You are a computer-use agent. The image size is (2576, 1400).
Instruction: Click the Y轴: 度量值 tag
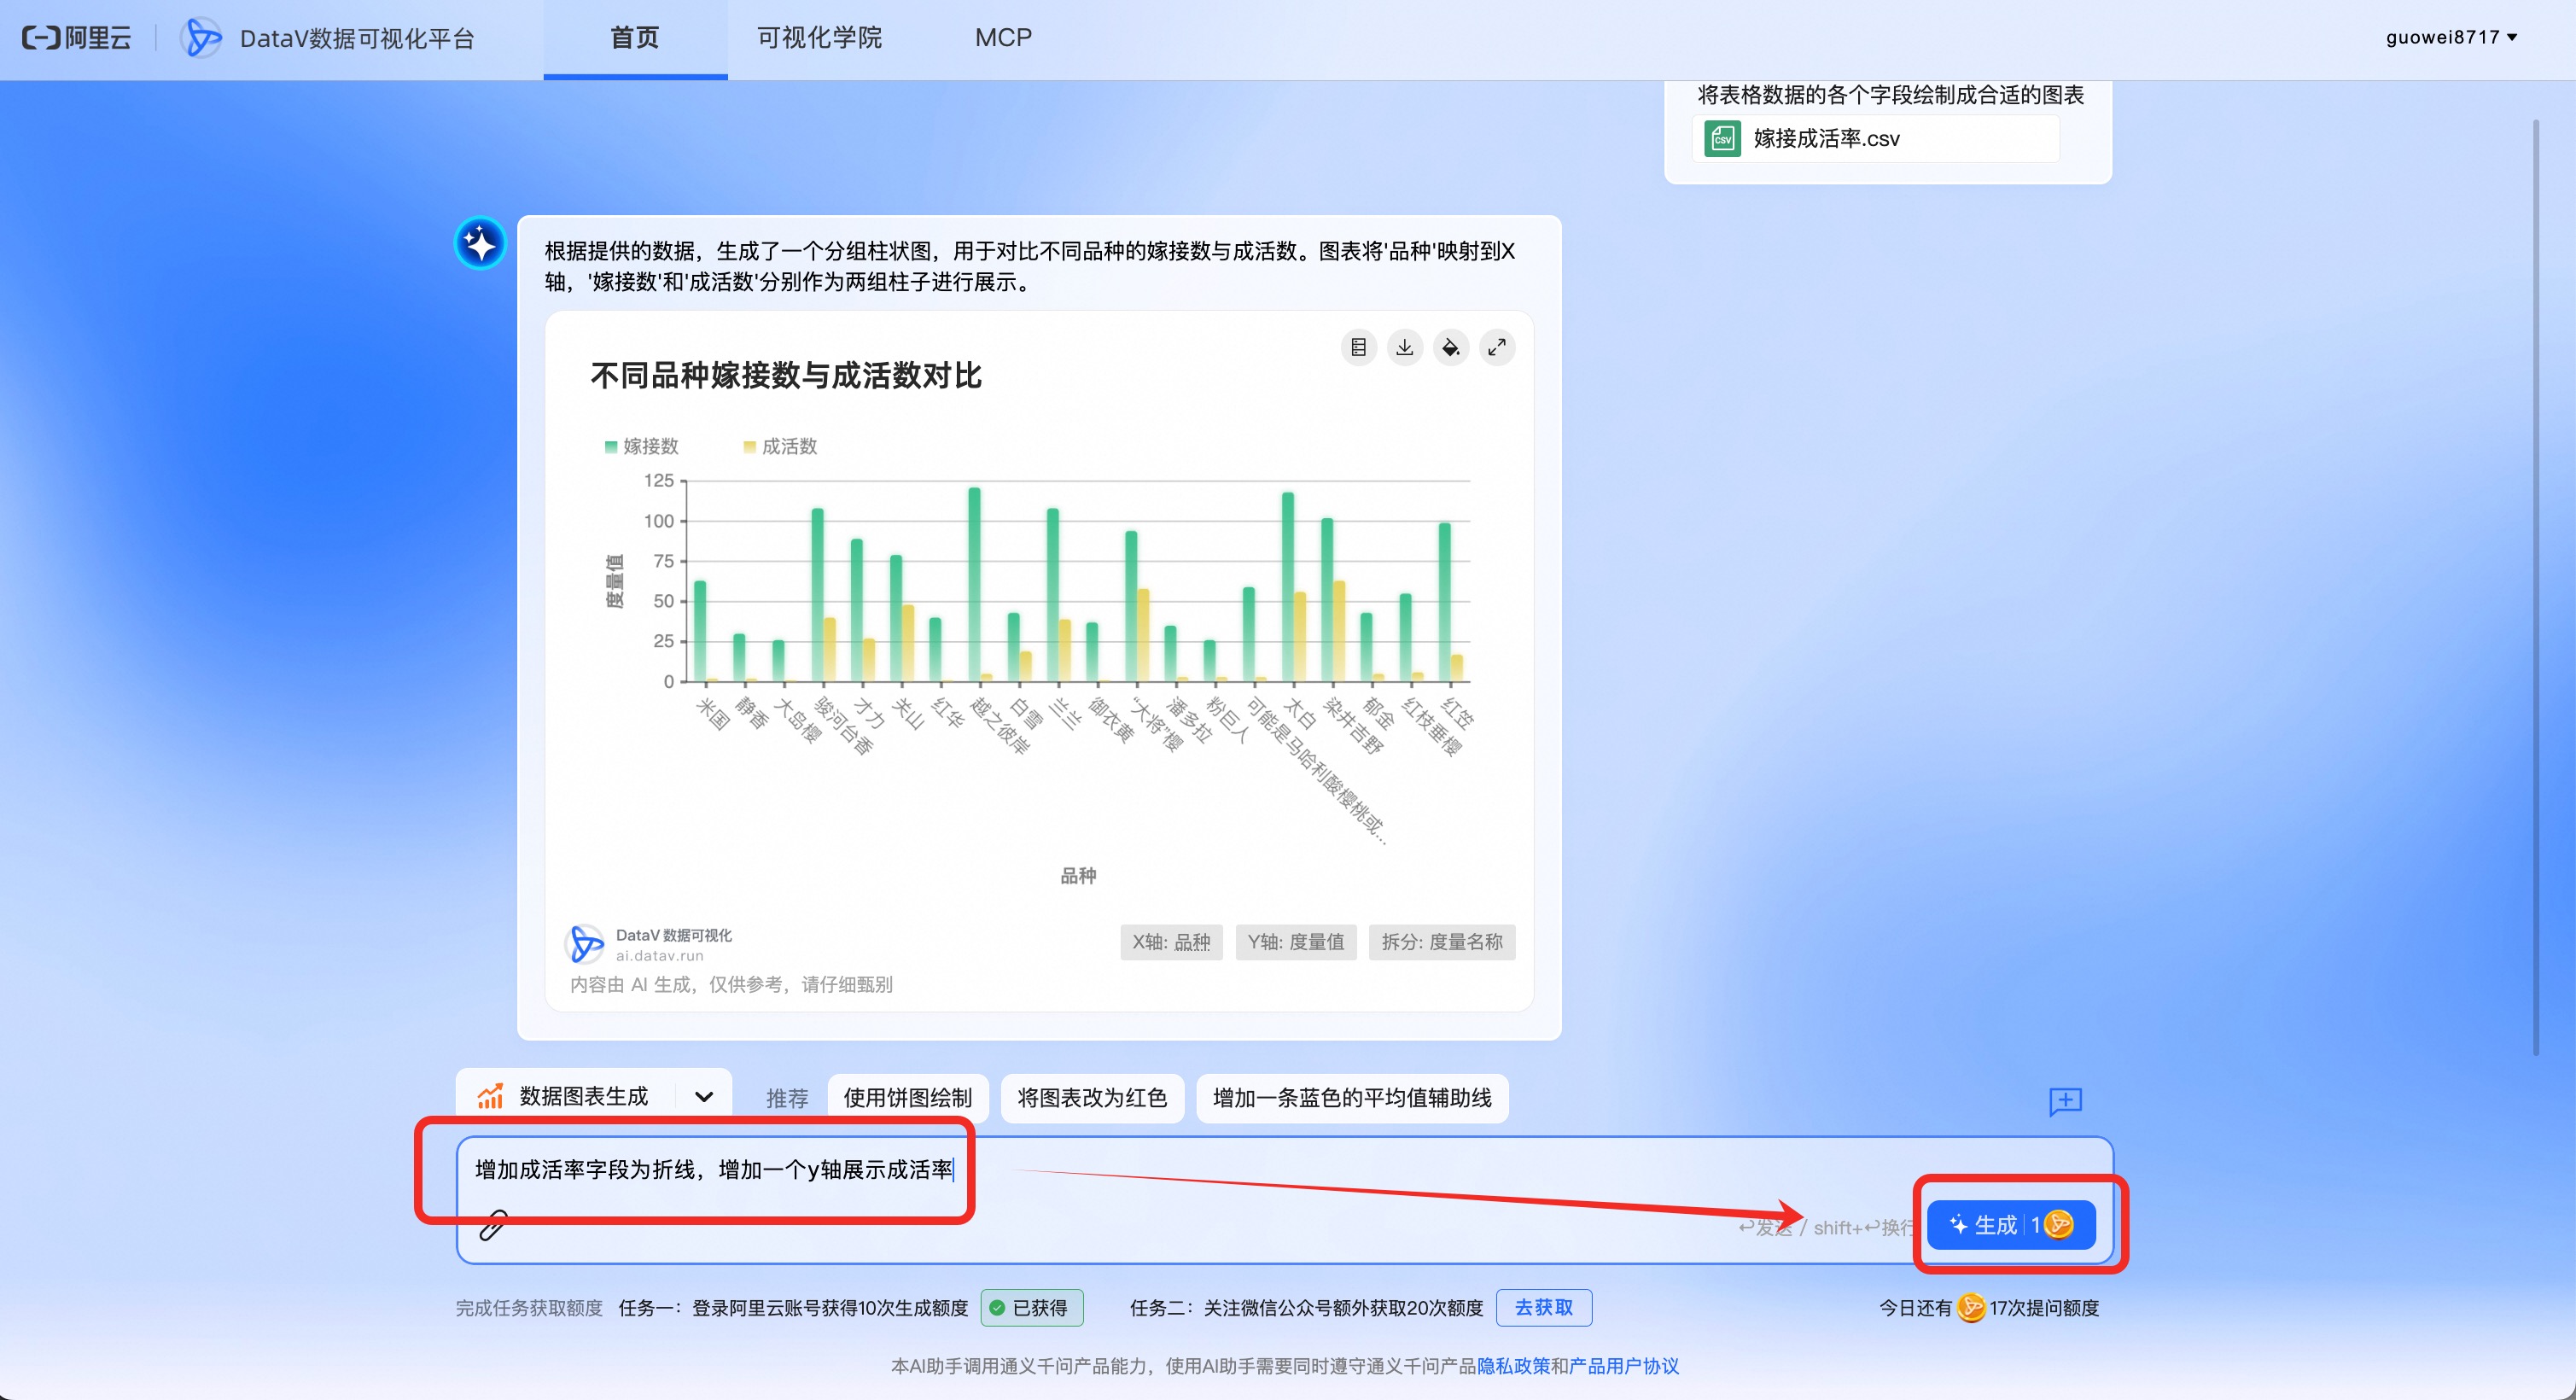coord(1296,942)
